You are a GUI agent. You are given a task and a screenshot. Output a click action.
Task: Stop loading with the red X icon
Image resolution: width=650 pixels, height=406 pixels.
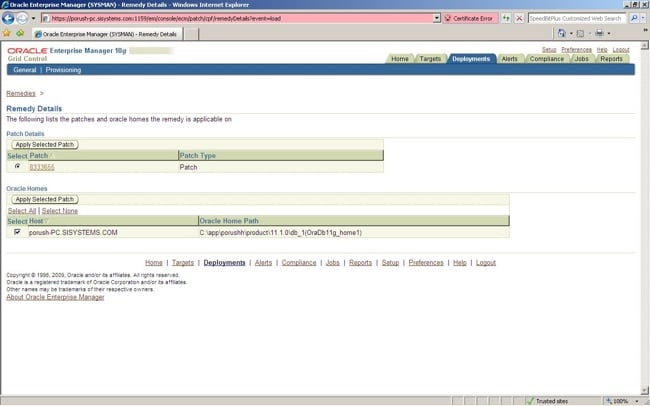point(519,18)
